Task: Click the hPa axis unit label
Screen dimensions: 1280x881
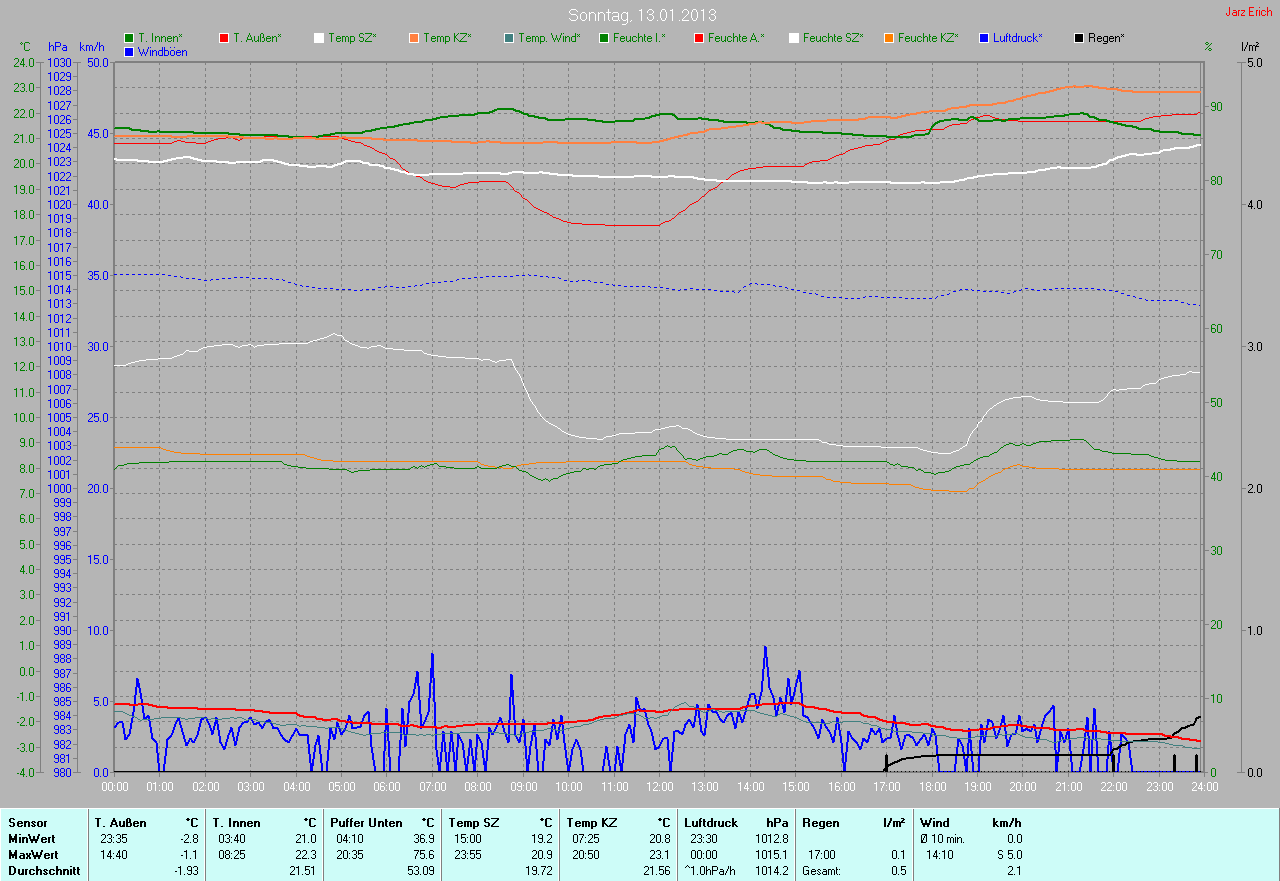Action: click(57, 47)
